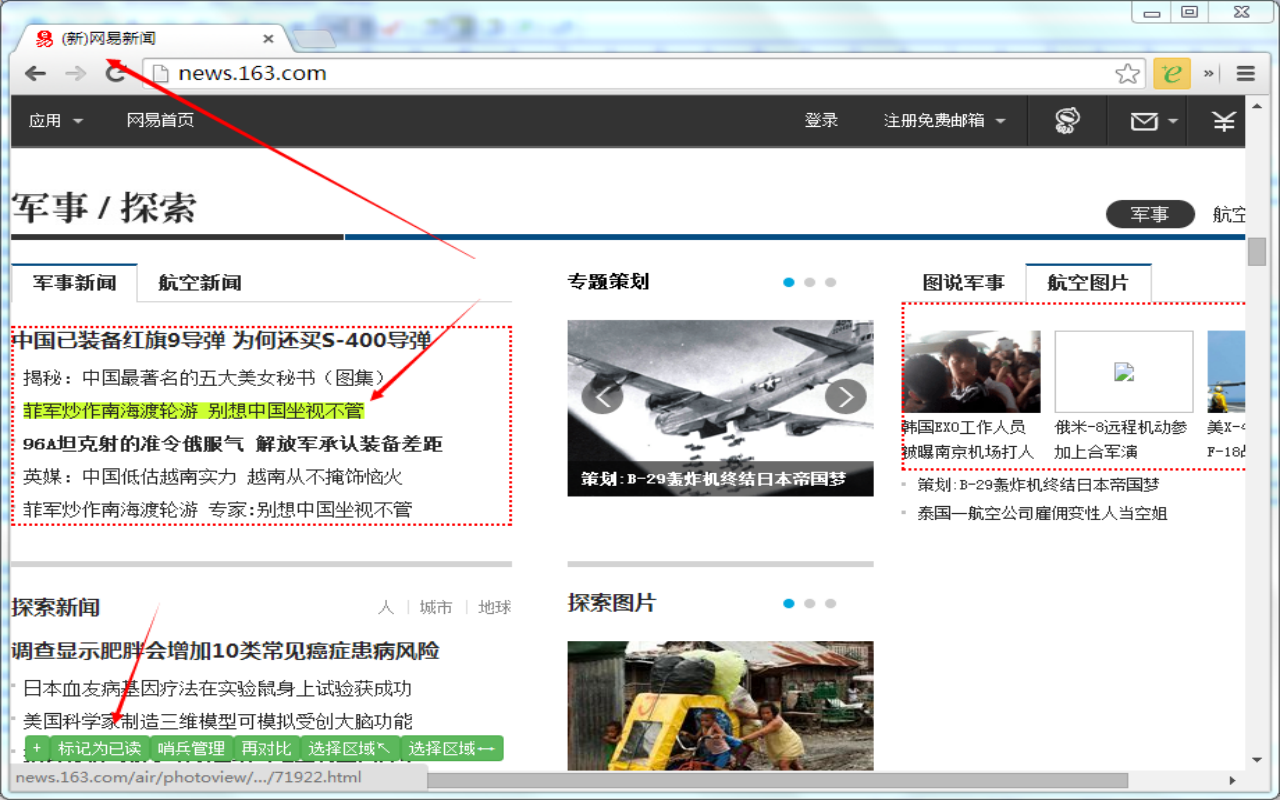The image size is (1280, 800).
Task: Click the browser back arrow
Action: 35,72
